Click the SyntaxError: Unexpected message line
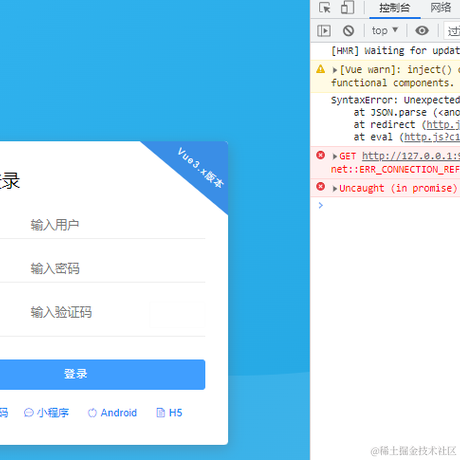Image resolution: width=460 pixels, height=460 pixels. pyautogui.click(x=395, y=100)
